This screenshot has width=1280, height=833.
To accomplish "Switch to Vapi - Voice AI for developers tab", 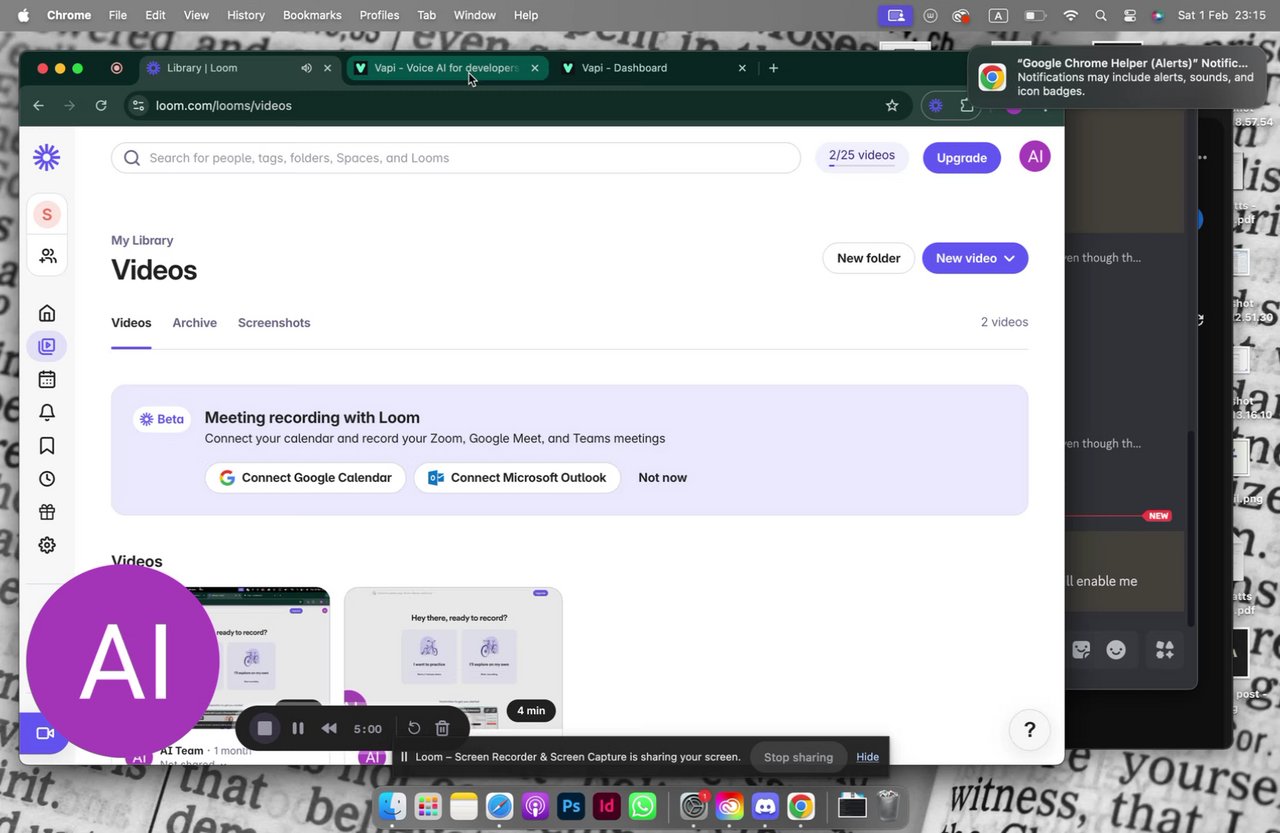I will 446,68.
